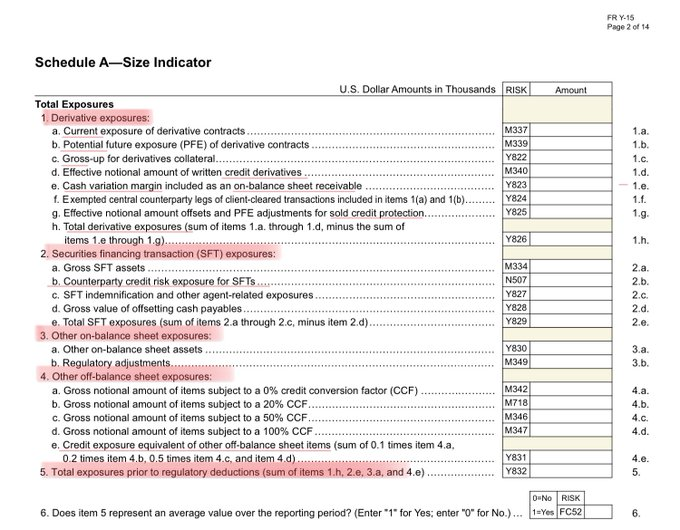680x530 pixels.
Task: Click the '1=Yes' label beside FC52
Action: (543, 512)
